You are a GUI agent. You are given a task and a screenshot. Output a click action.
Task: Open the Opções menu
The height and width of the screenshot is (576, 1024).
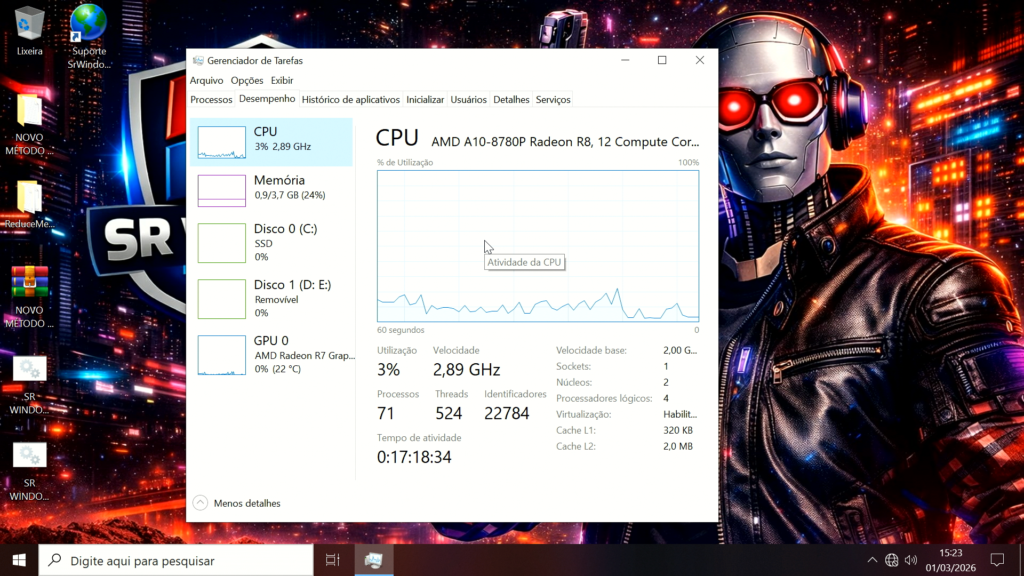pos(246,80)
